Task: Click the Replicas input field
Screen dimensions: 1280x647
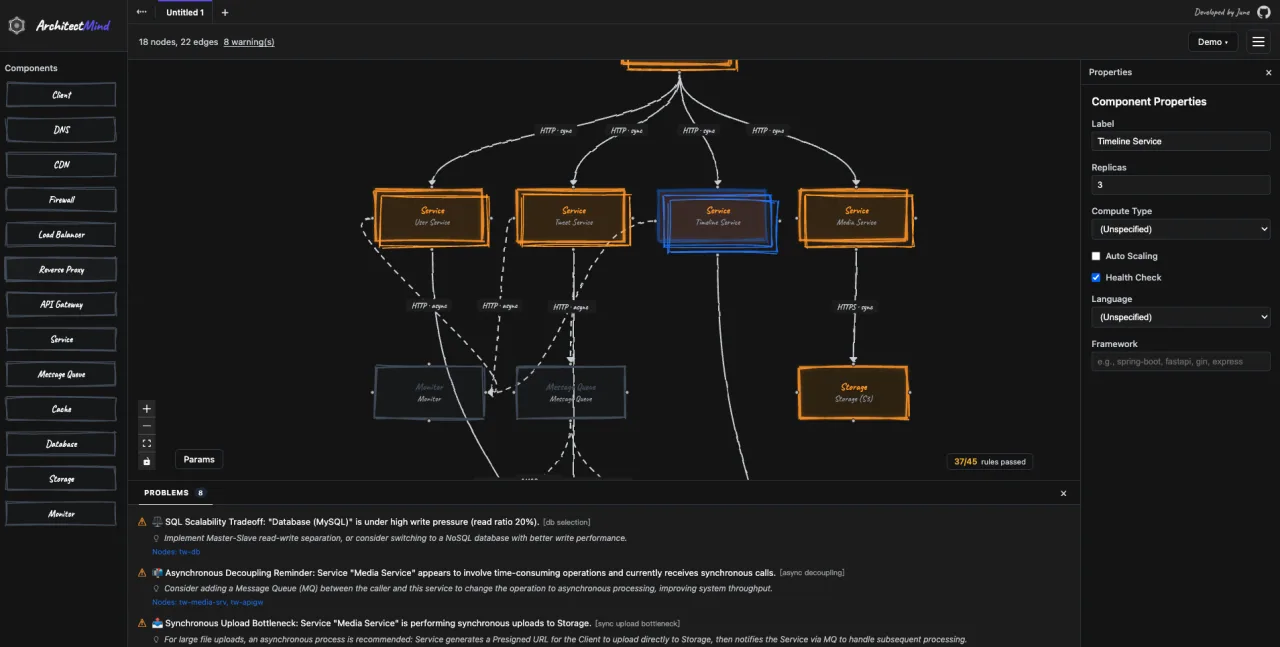Action: coord(1181,185)
